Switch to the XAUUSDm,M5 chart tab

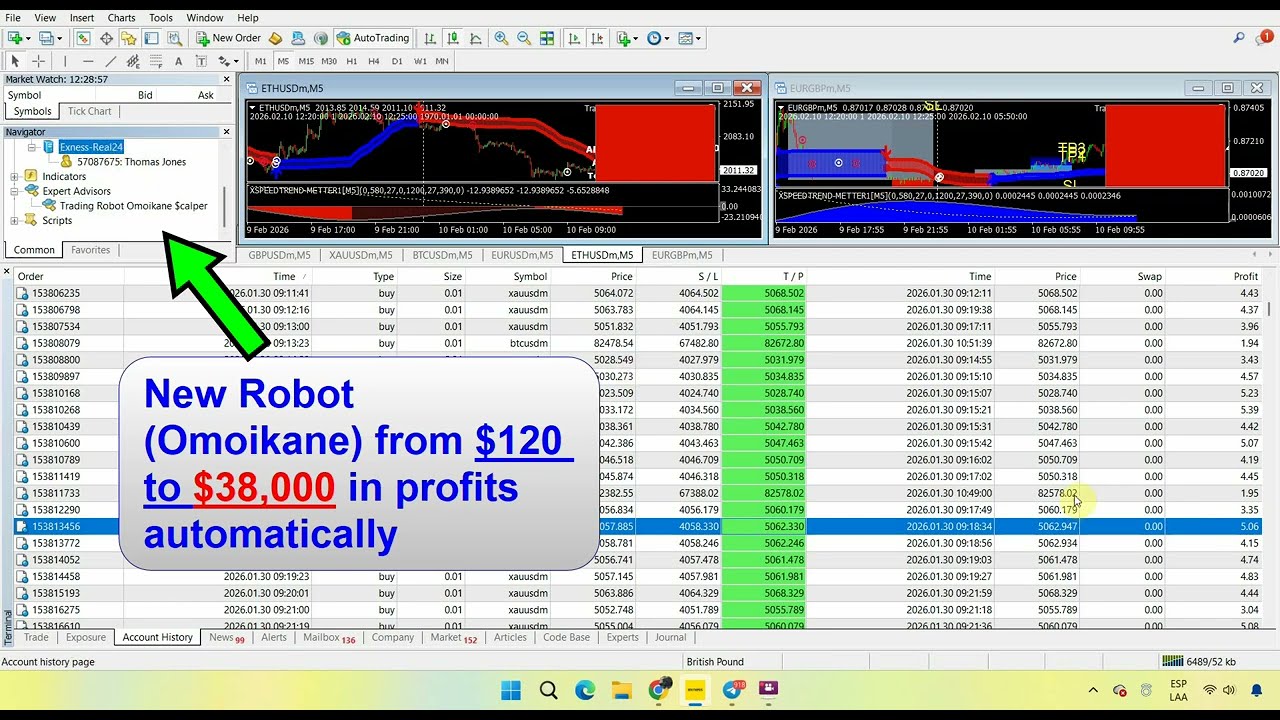click(x=362, y=255)
